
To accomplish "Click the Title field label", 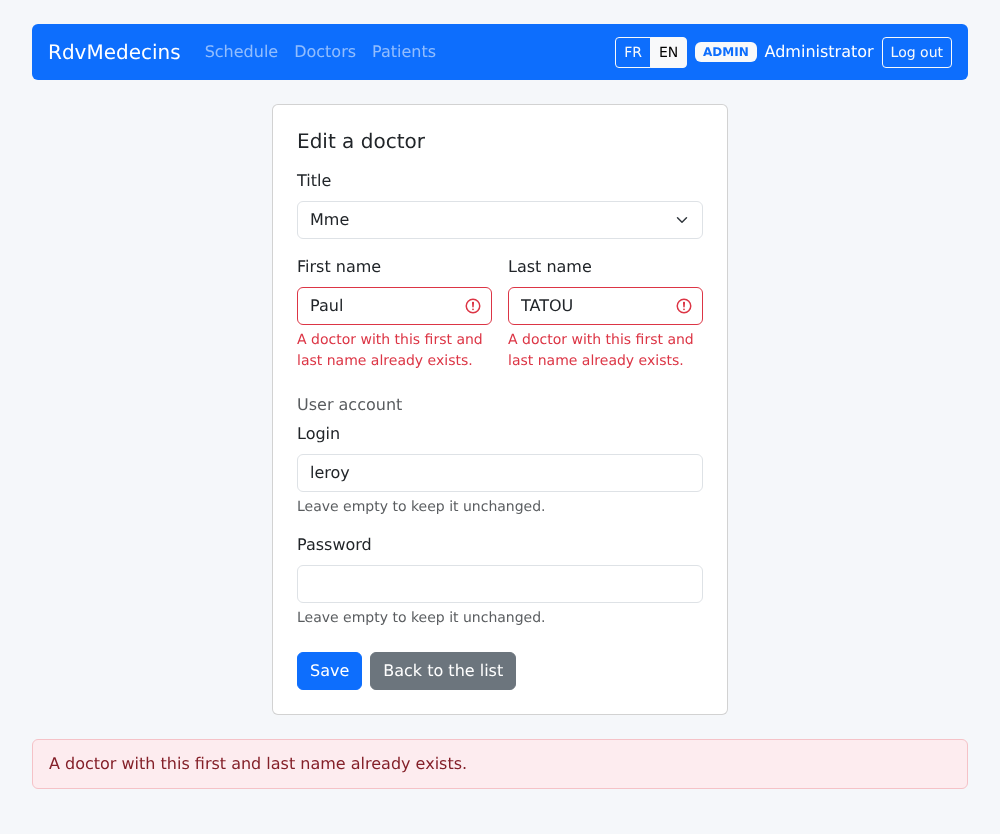I will 314,180.
